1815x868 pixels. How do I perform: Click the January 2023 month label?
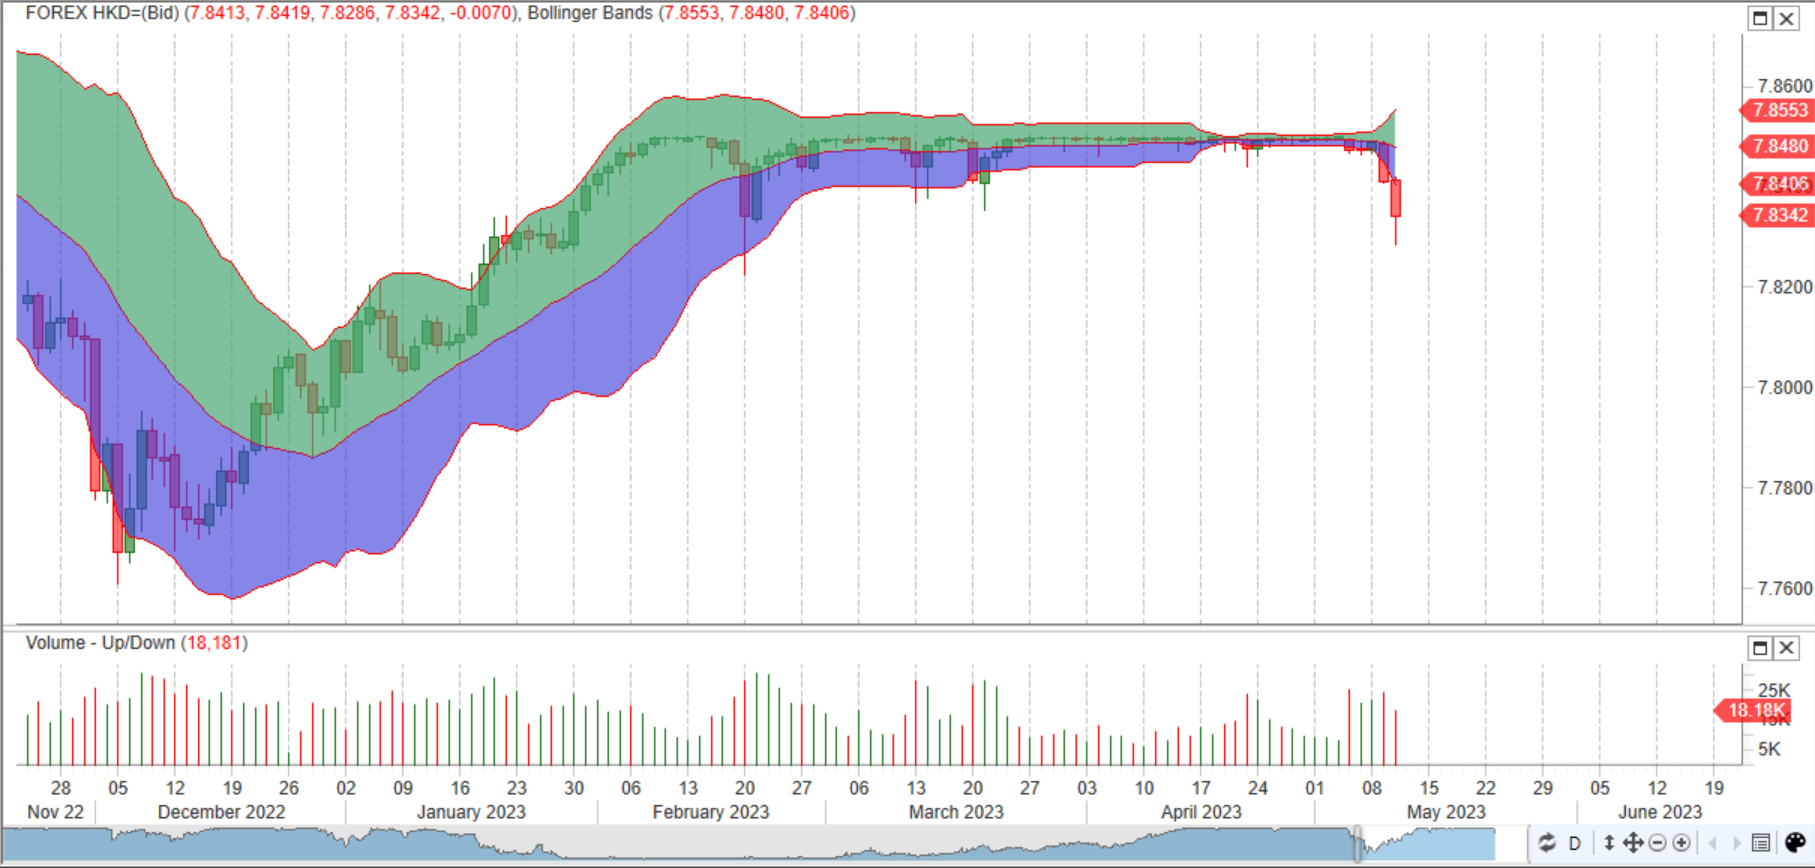[x=471, y=812]
